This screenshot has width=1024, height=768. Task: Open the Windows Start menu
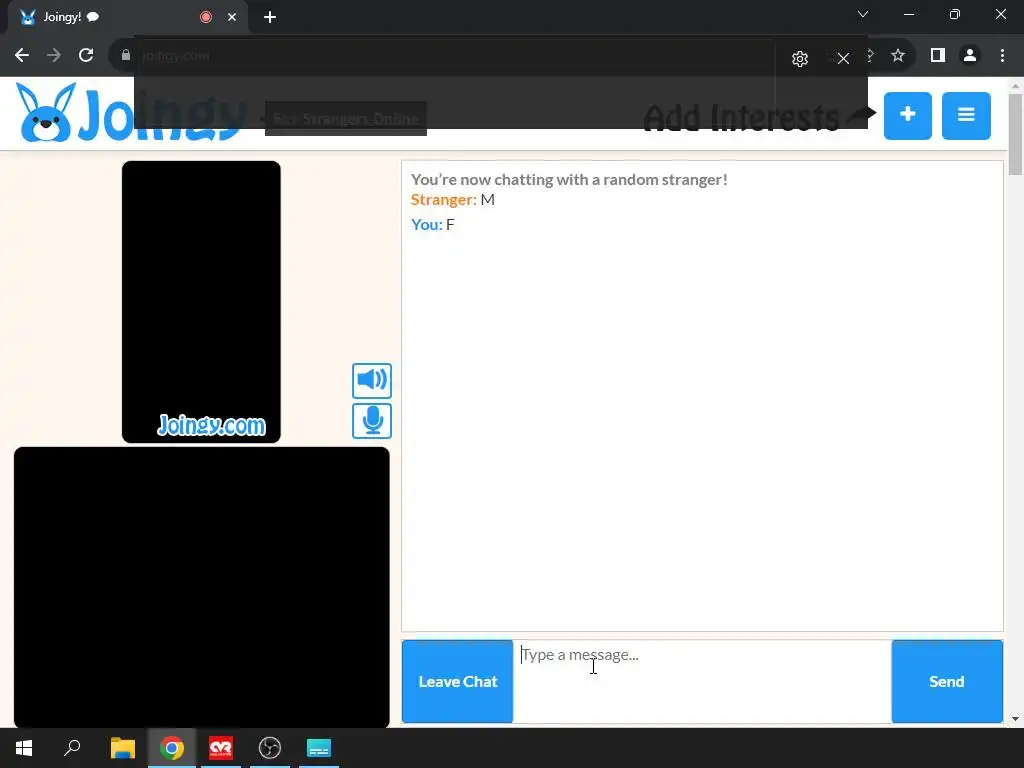[x=24, y=748]
